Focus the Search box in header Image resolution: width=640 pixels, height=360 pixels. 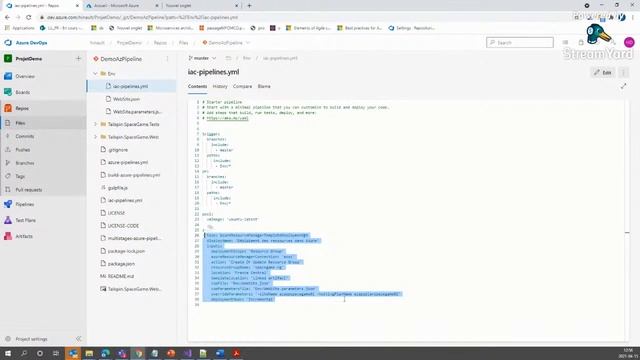[520, 42]
